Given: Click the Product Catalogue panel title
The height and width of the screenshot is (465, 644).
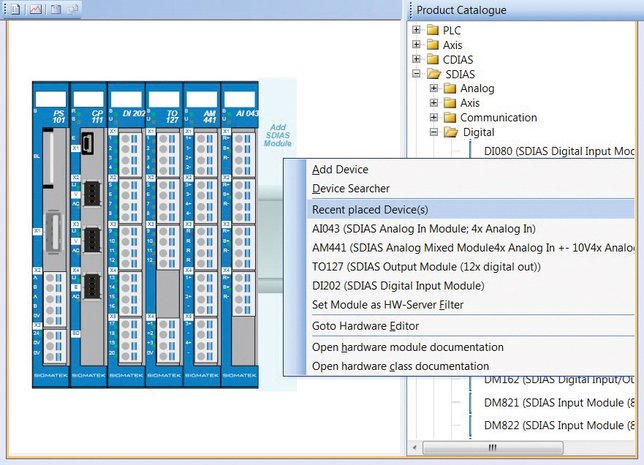Looking at the screenshot, I should (461, 10).
